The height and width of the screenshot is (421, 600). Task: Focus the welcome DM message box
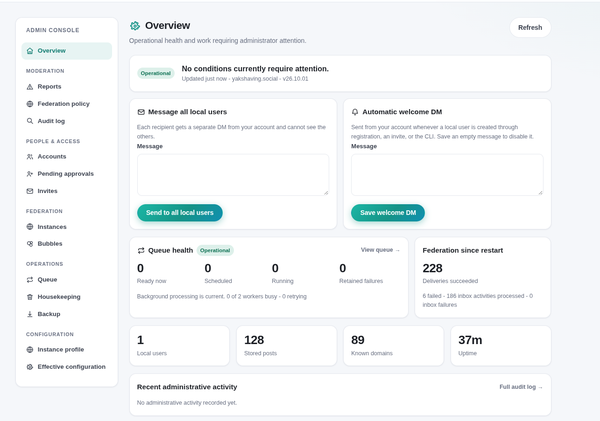click(447, 175)
